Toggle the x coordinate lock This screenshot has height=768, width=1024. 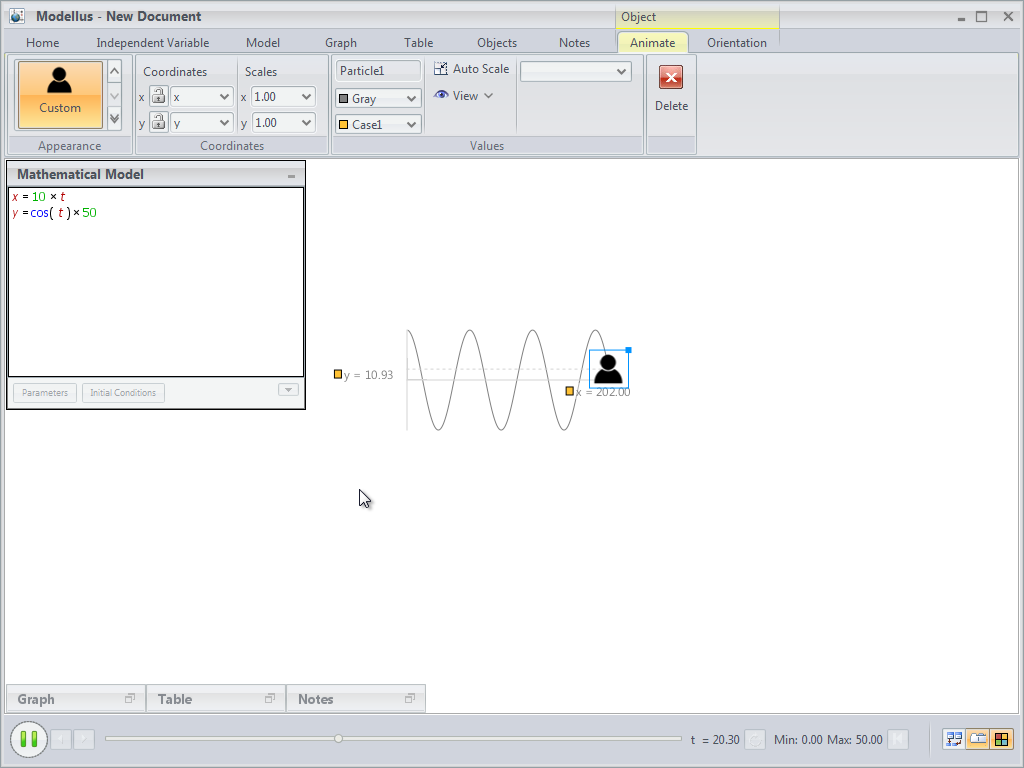158,96
